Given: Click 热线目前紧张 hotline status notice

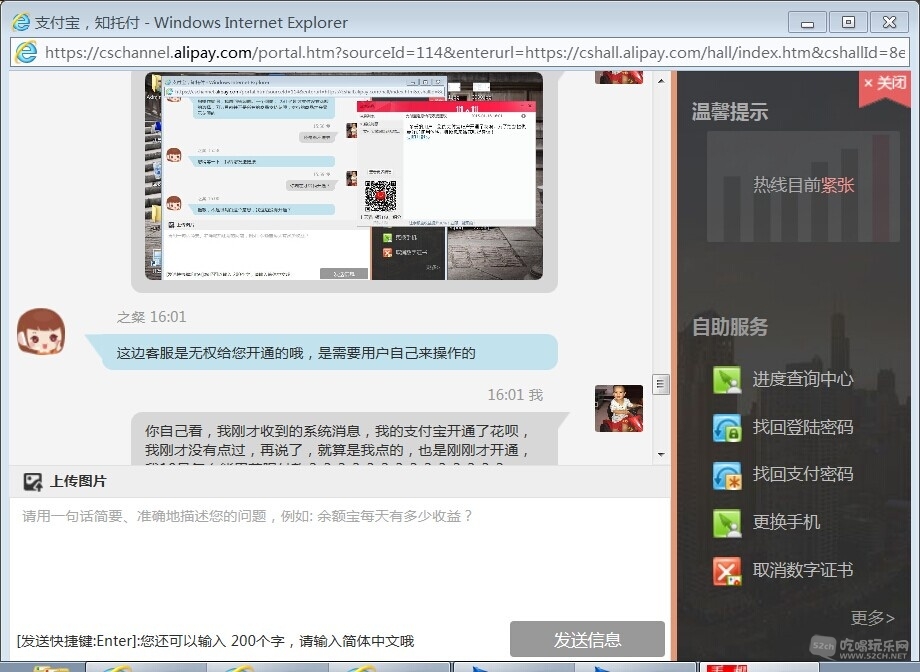Looking at the screenshot, I should pos(803,185).
